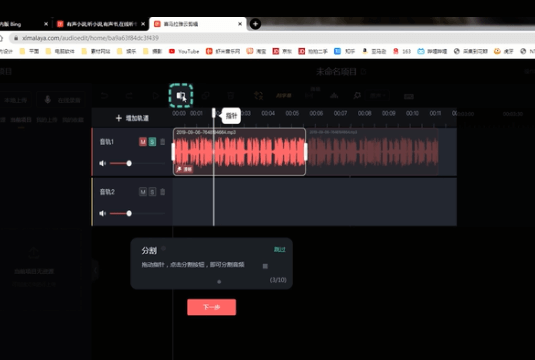Viewport: 535px width, 360px height.
Task: Open the 虾米音乐网 bookmark
Action: (x=223, y=51)
